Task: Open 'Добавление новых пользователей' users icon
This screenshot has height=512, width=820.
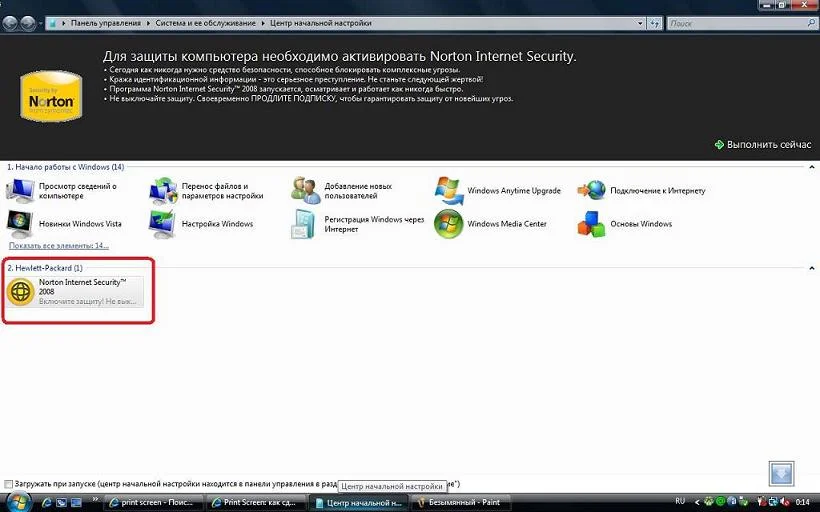Action: point(305,191)
